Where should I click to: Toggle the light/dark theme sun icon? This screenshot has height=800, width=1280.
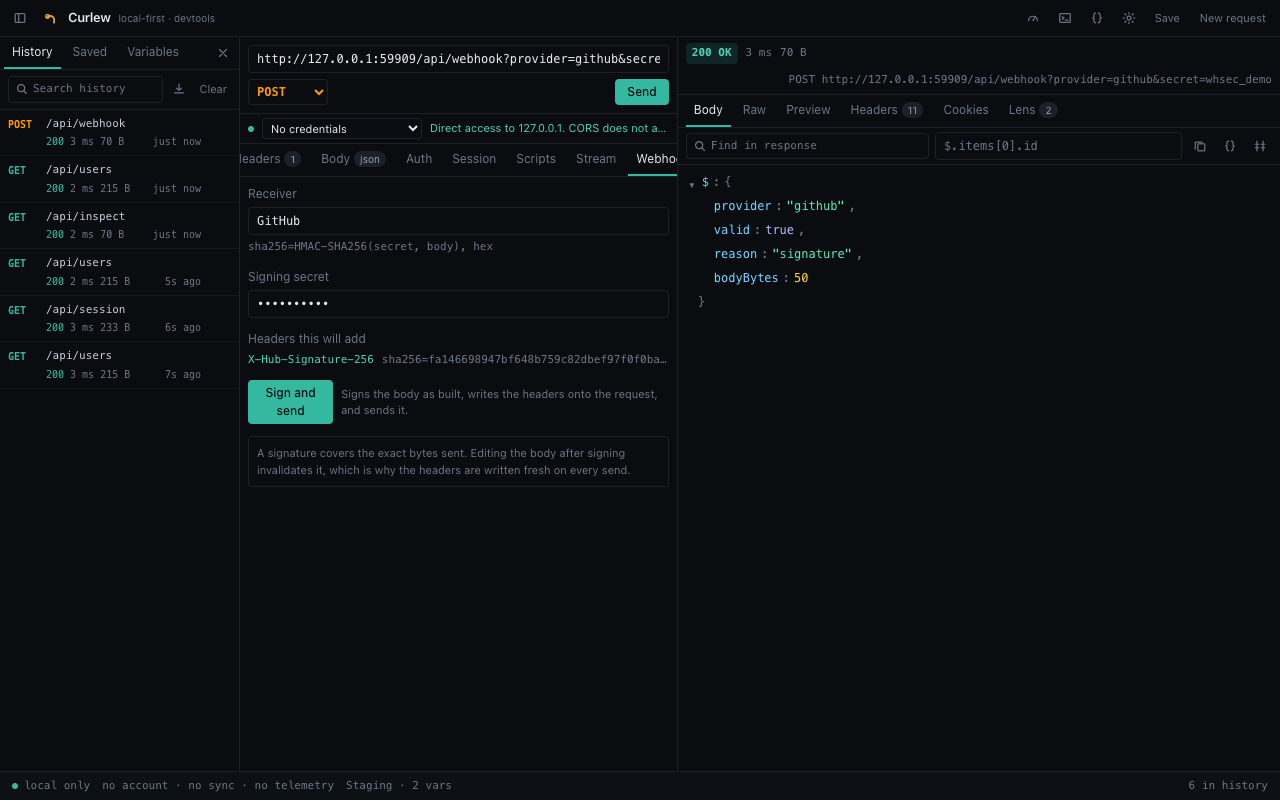1129,18
